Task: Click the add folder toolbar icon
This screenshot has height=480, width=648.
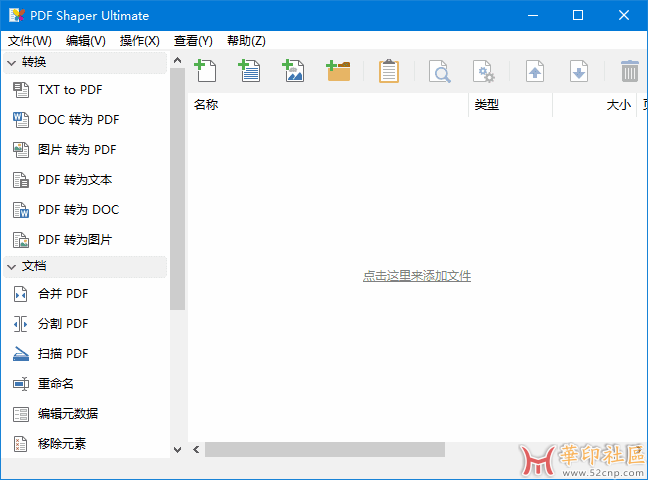Action: [x=338, y=71]
